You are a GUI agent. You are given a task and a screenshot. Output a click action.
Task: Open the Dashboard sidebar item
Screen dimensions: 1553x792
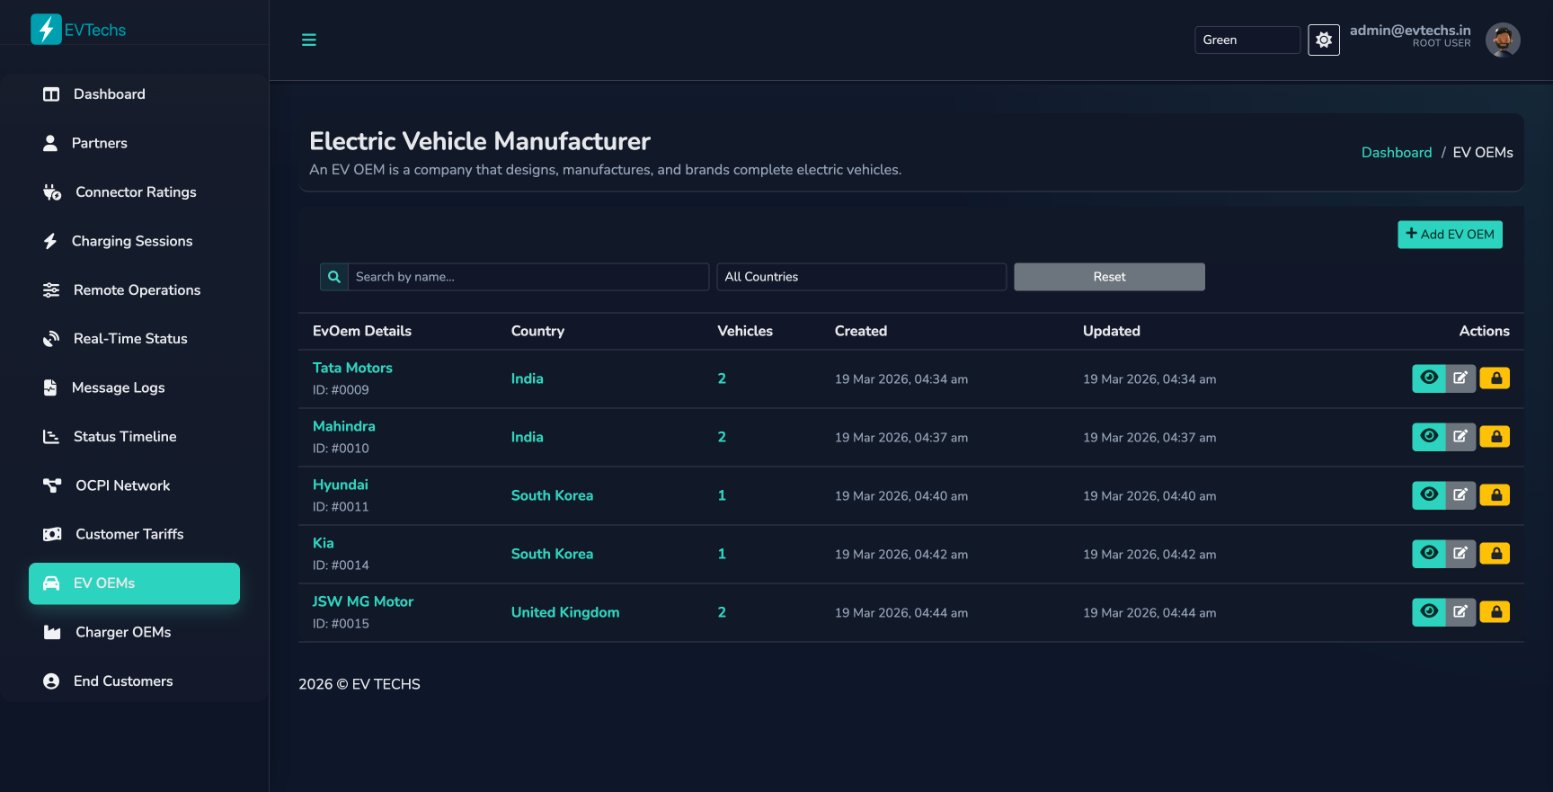coord(109,93)
